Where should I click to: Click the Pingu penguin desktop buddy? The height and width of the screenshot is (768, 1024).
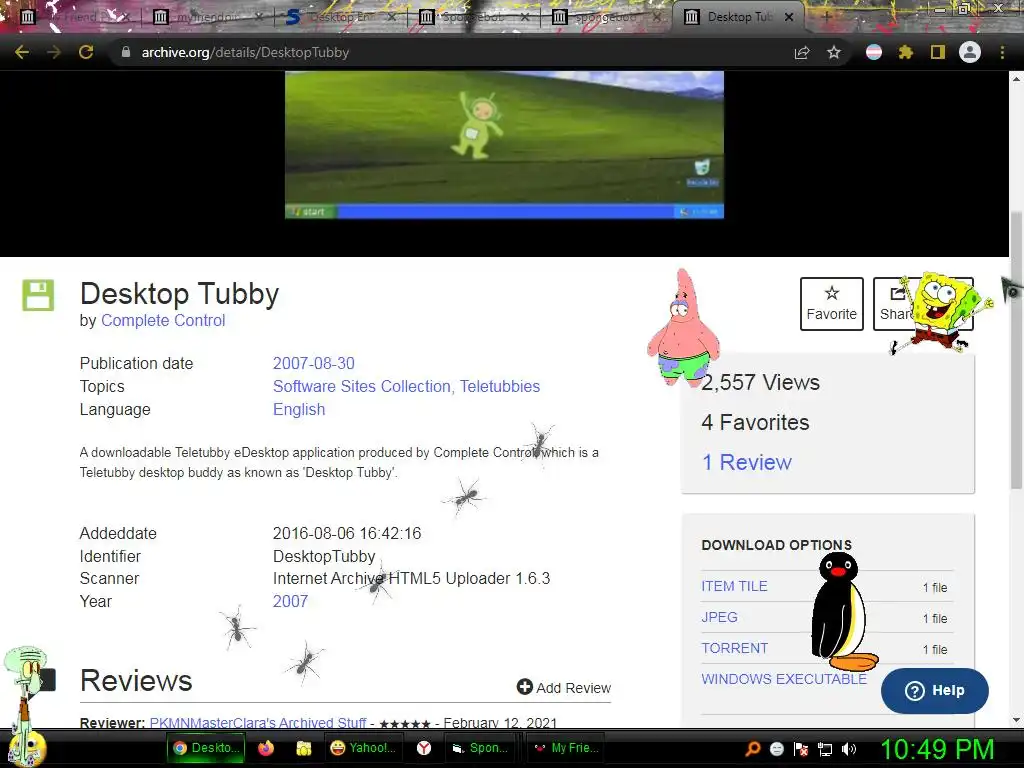click(842, 613)
